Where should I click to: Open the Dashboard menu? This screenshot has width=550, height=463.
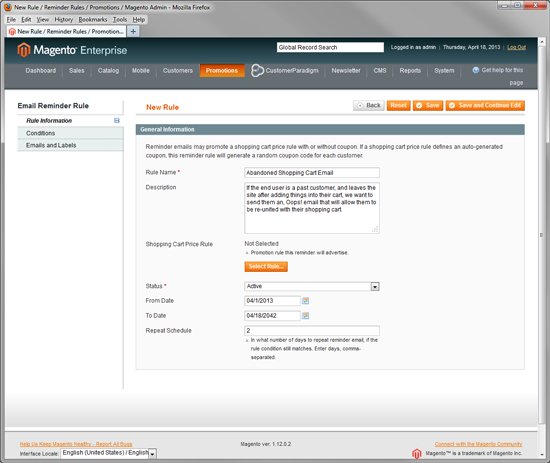point(41,71)
